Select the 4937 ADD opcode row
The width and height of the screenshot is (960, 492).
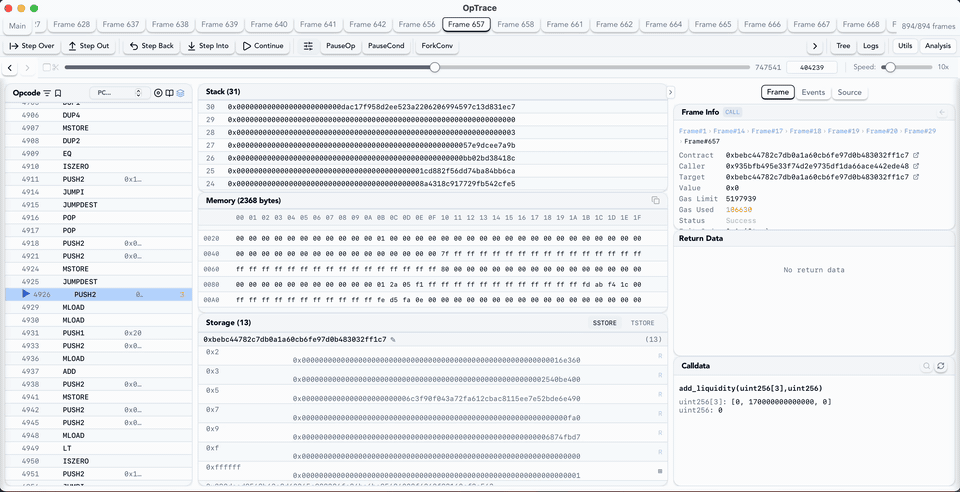pyautogui.click(x=99, y=371)
